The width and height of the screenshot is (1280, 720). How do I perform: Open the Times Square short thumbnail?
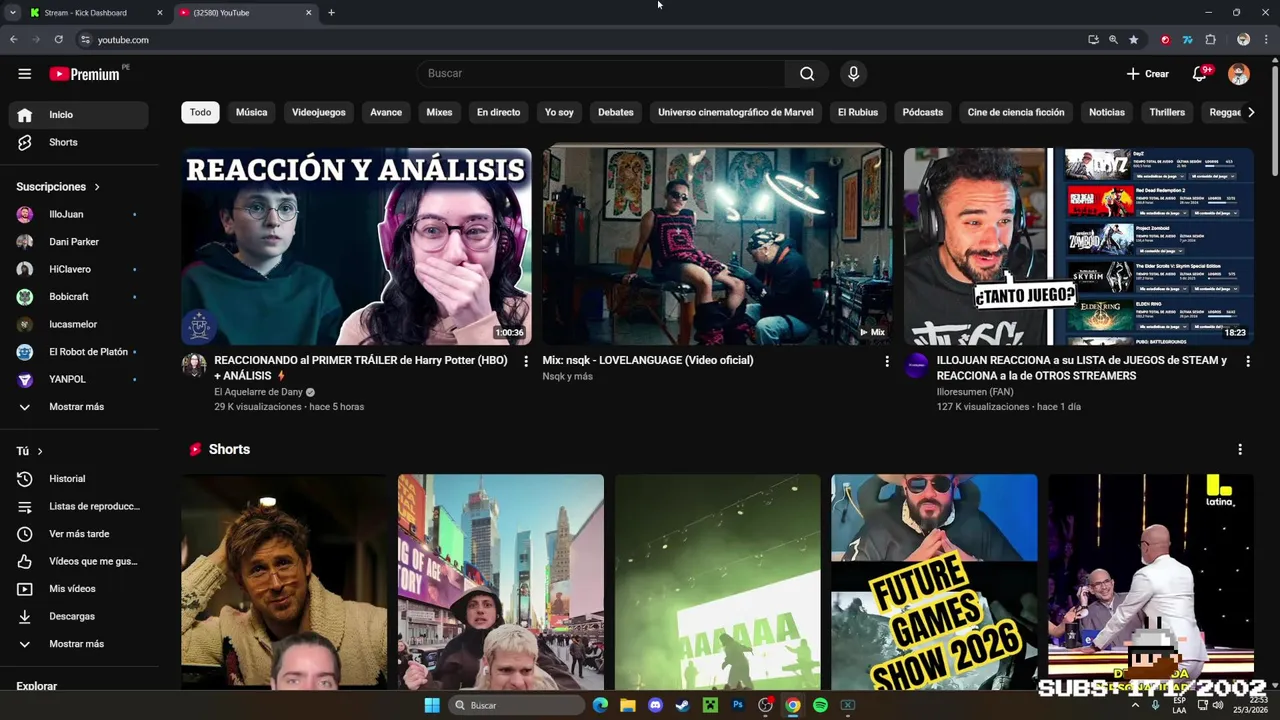501,582
